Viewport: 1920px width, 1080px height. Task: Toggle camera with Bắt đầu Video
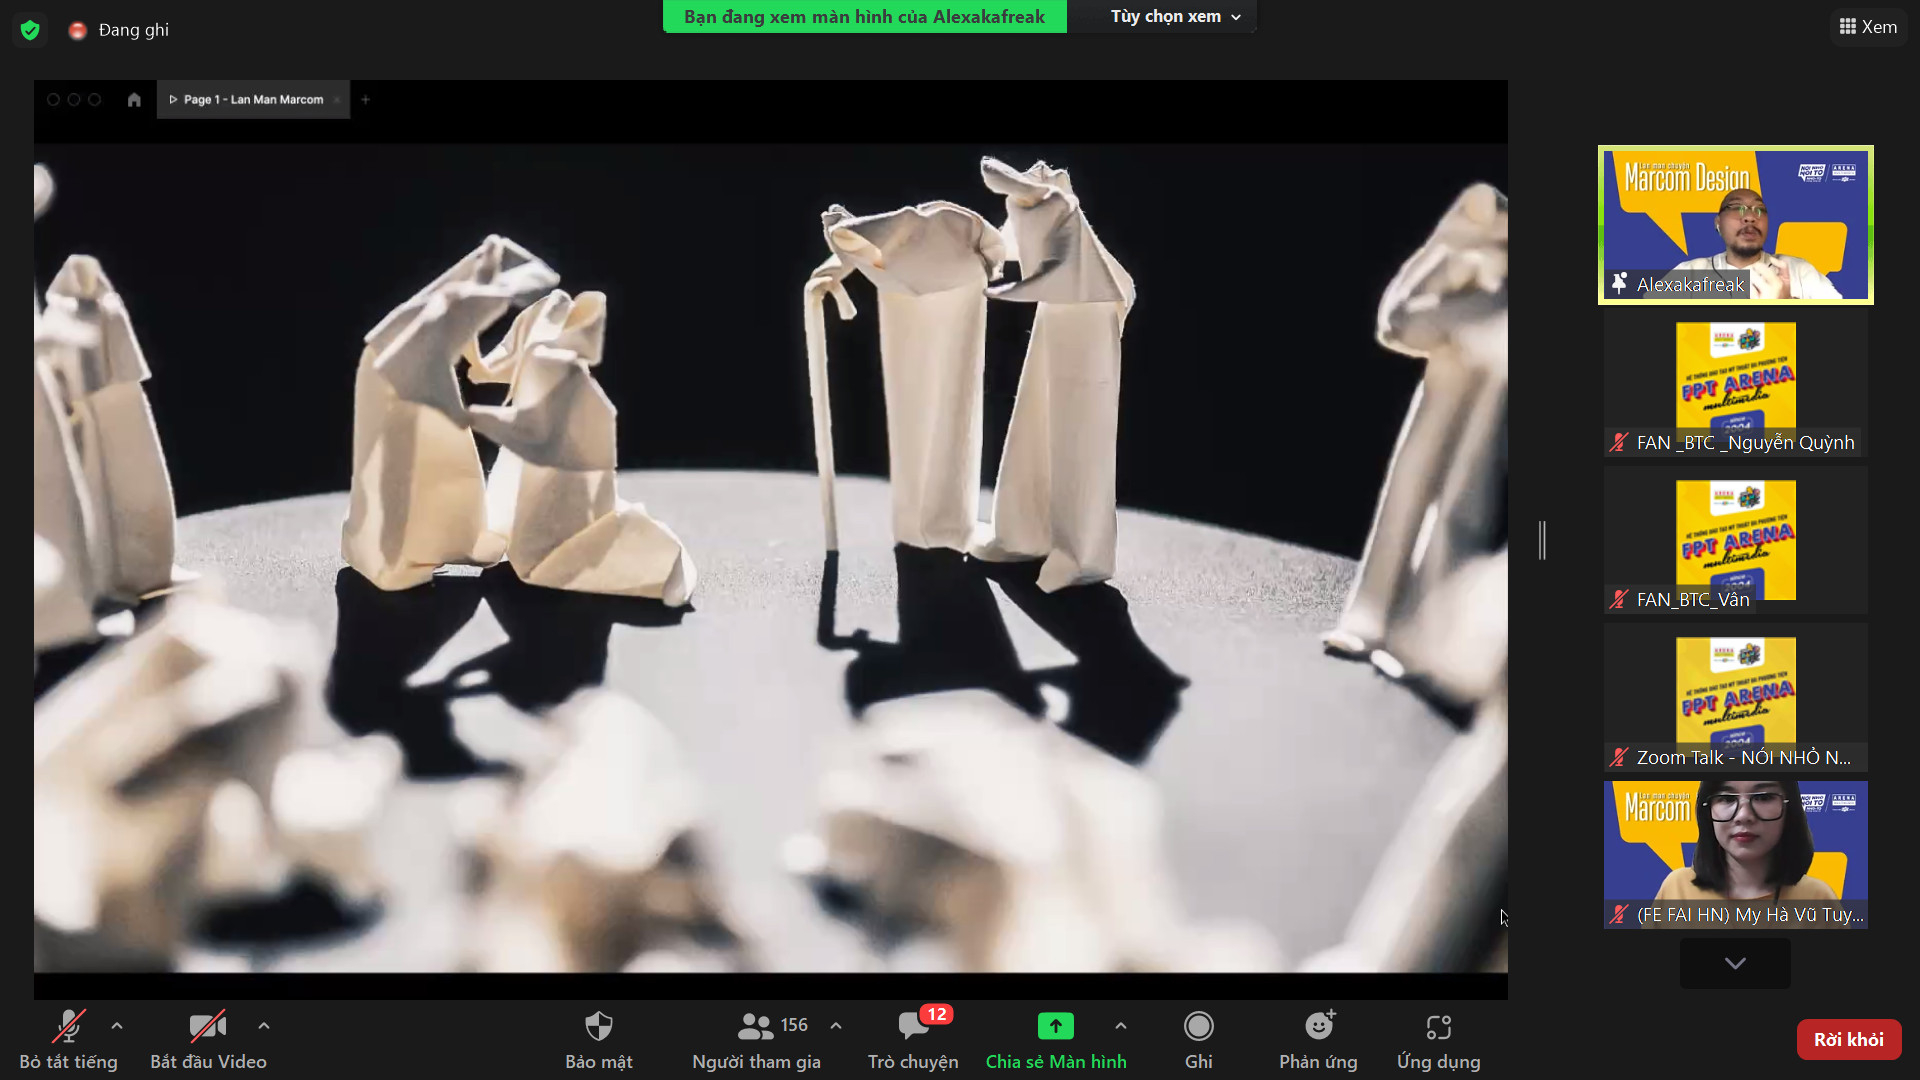pyautogui.click(x=208, y=1040)
